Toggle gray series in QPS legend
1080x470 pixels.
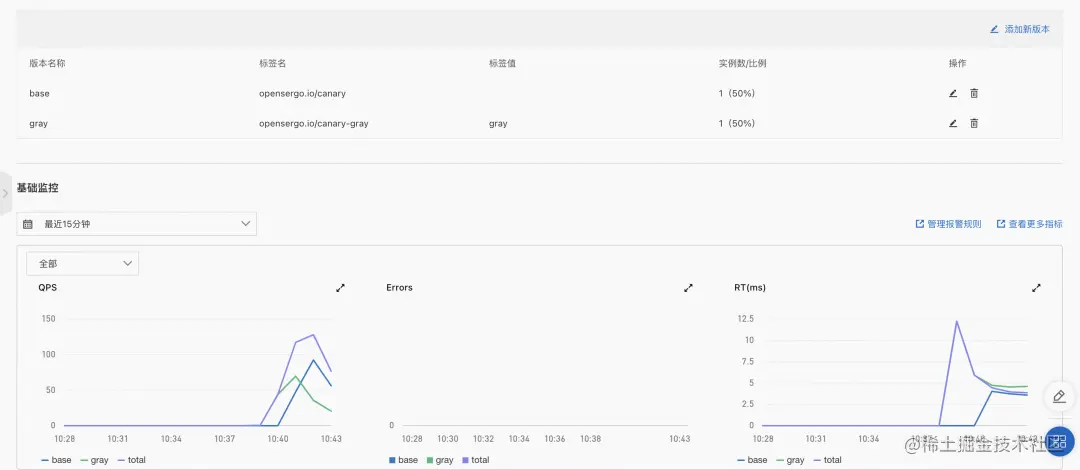tap(94, 460)
